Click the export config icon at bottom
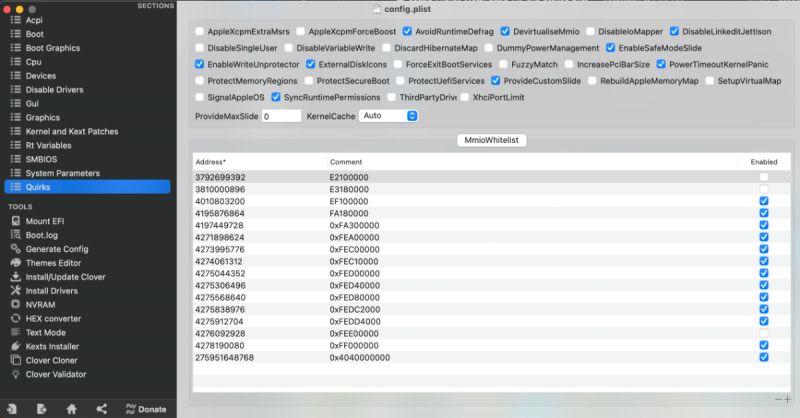 point(42,409)
